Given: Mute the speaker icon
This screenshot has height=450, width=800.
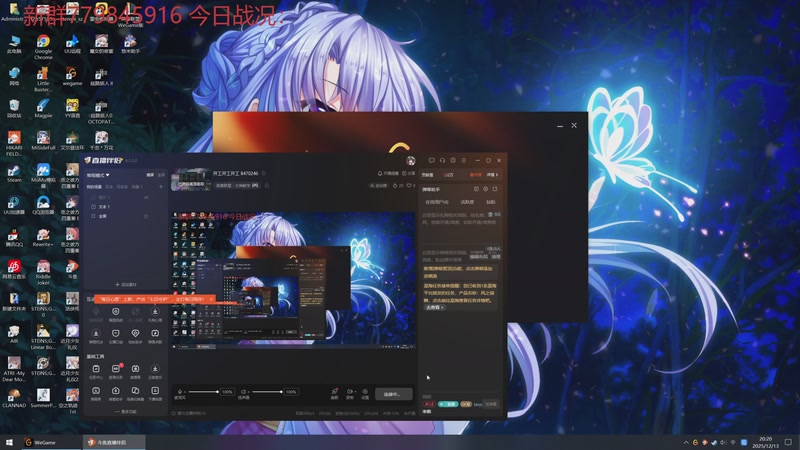Looking at the screenshot, I should [x=243, y=392].
